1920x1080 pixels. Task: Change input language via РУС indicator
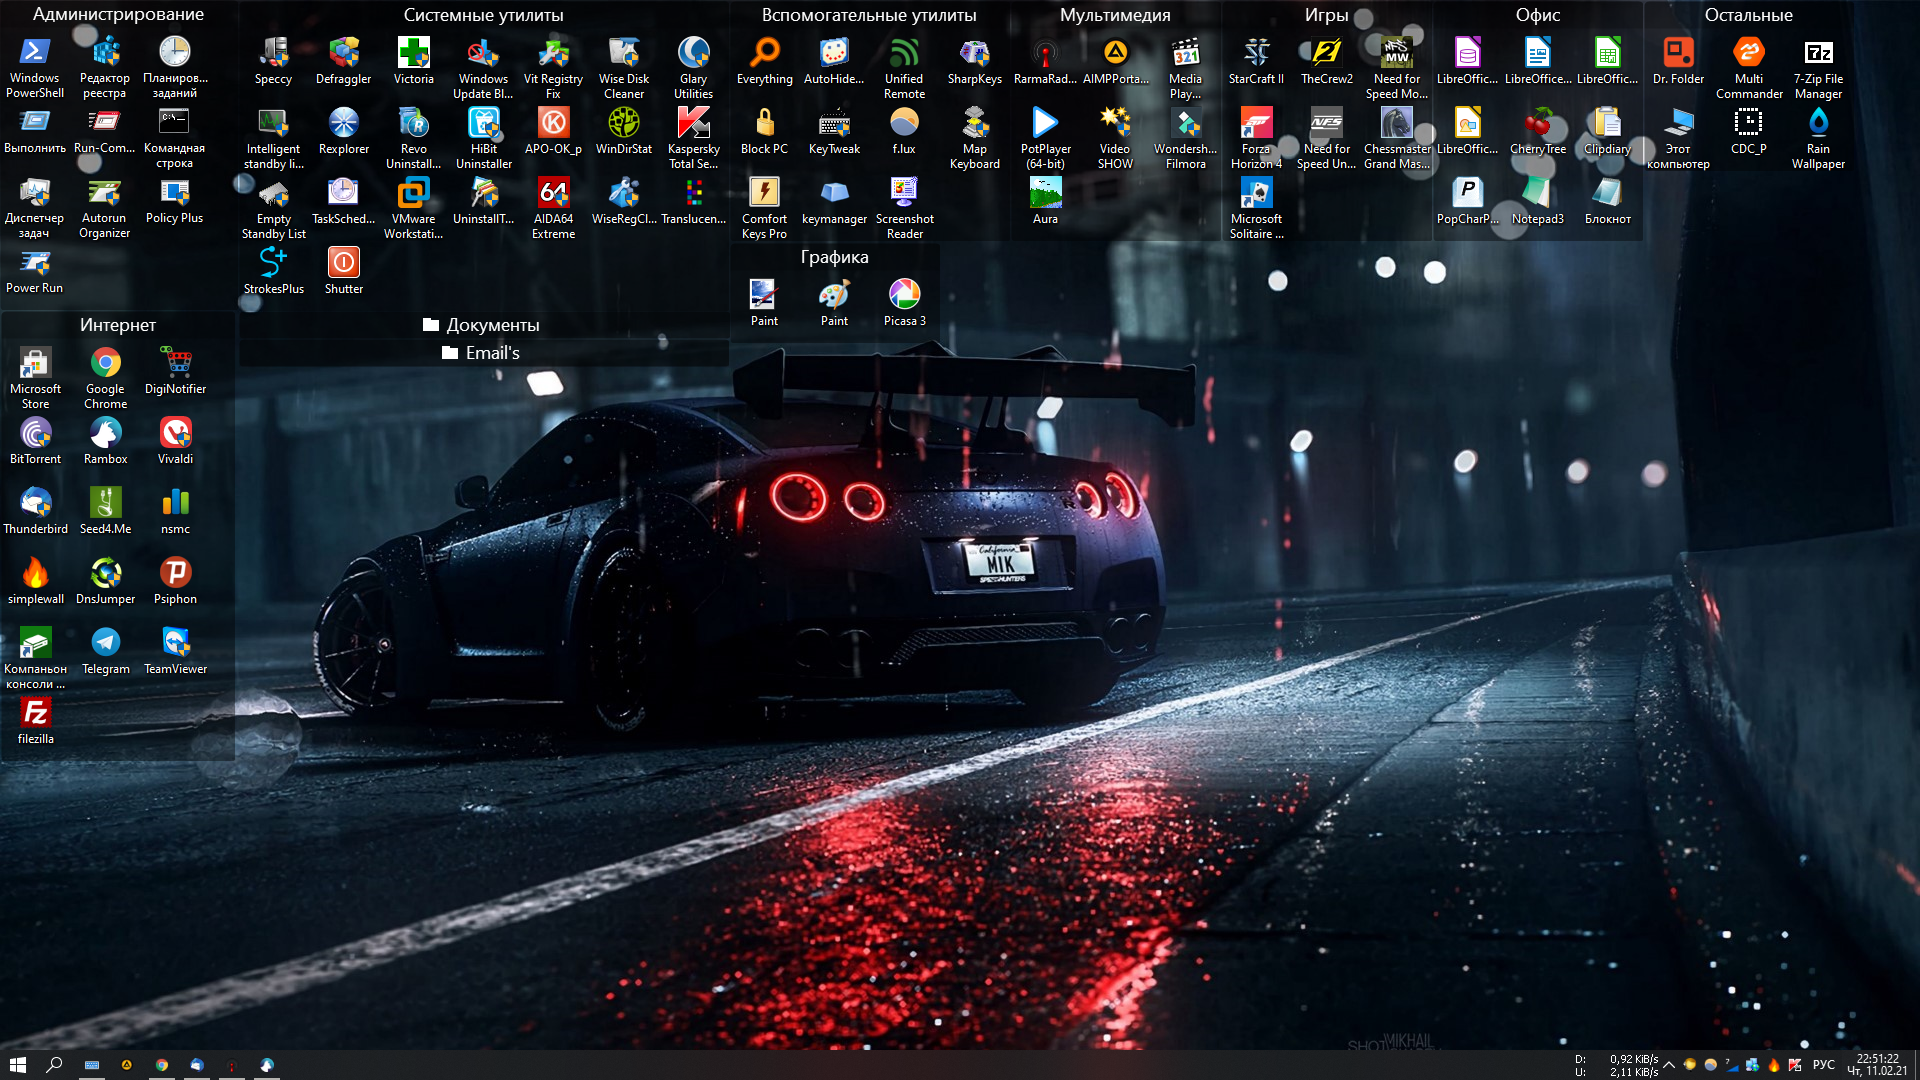point(1824,1065)
